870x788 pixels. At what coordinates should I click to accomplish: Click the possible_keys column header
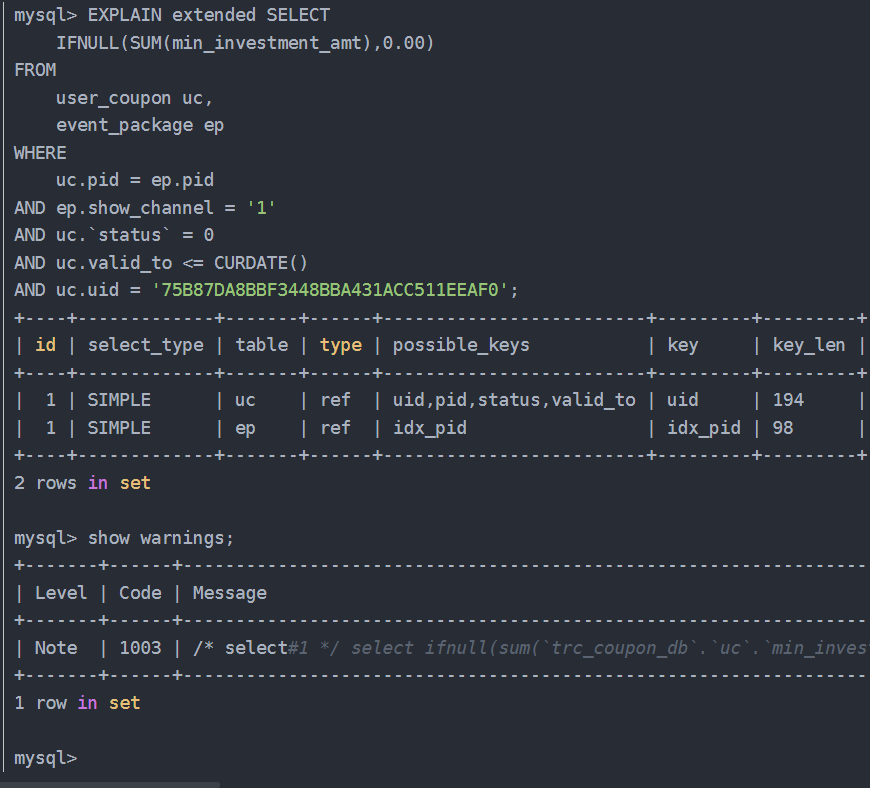pos(461,345)
